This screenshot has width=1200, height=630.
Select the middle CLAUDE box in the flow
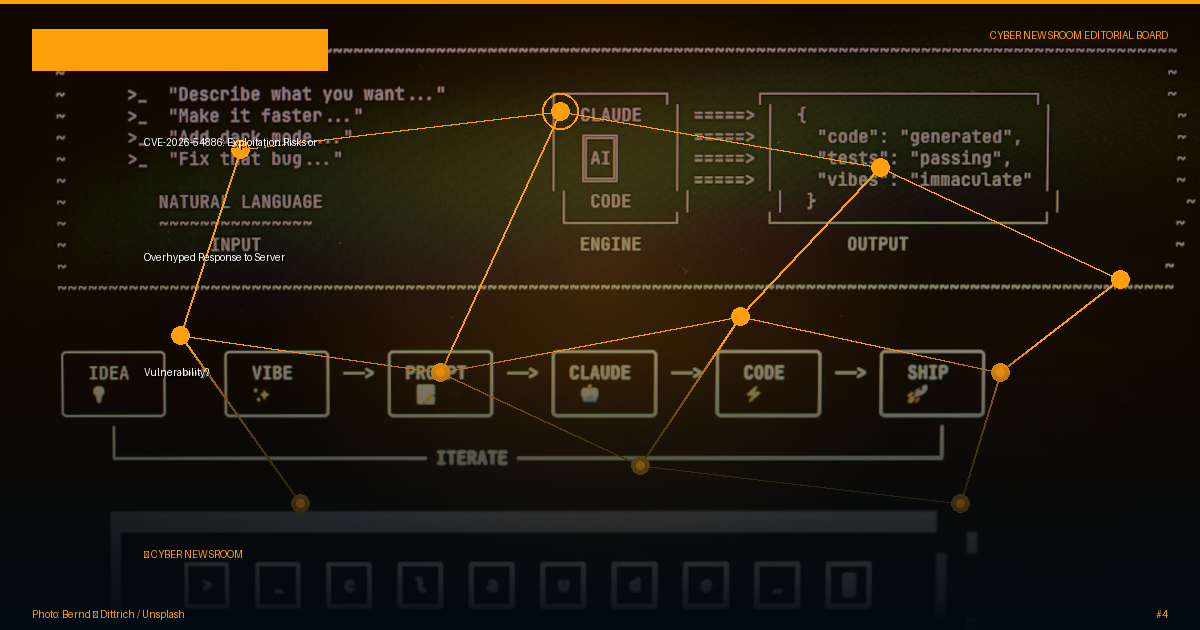[605, 383]
